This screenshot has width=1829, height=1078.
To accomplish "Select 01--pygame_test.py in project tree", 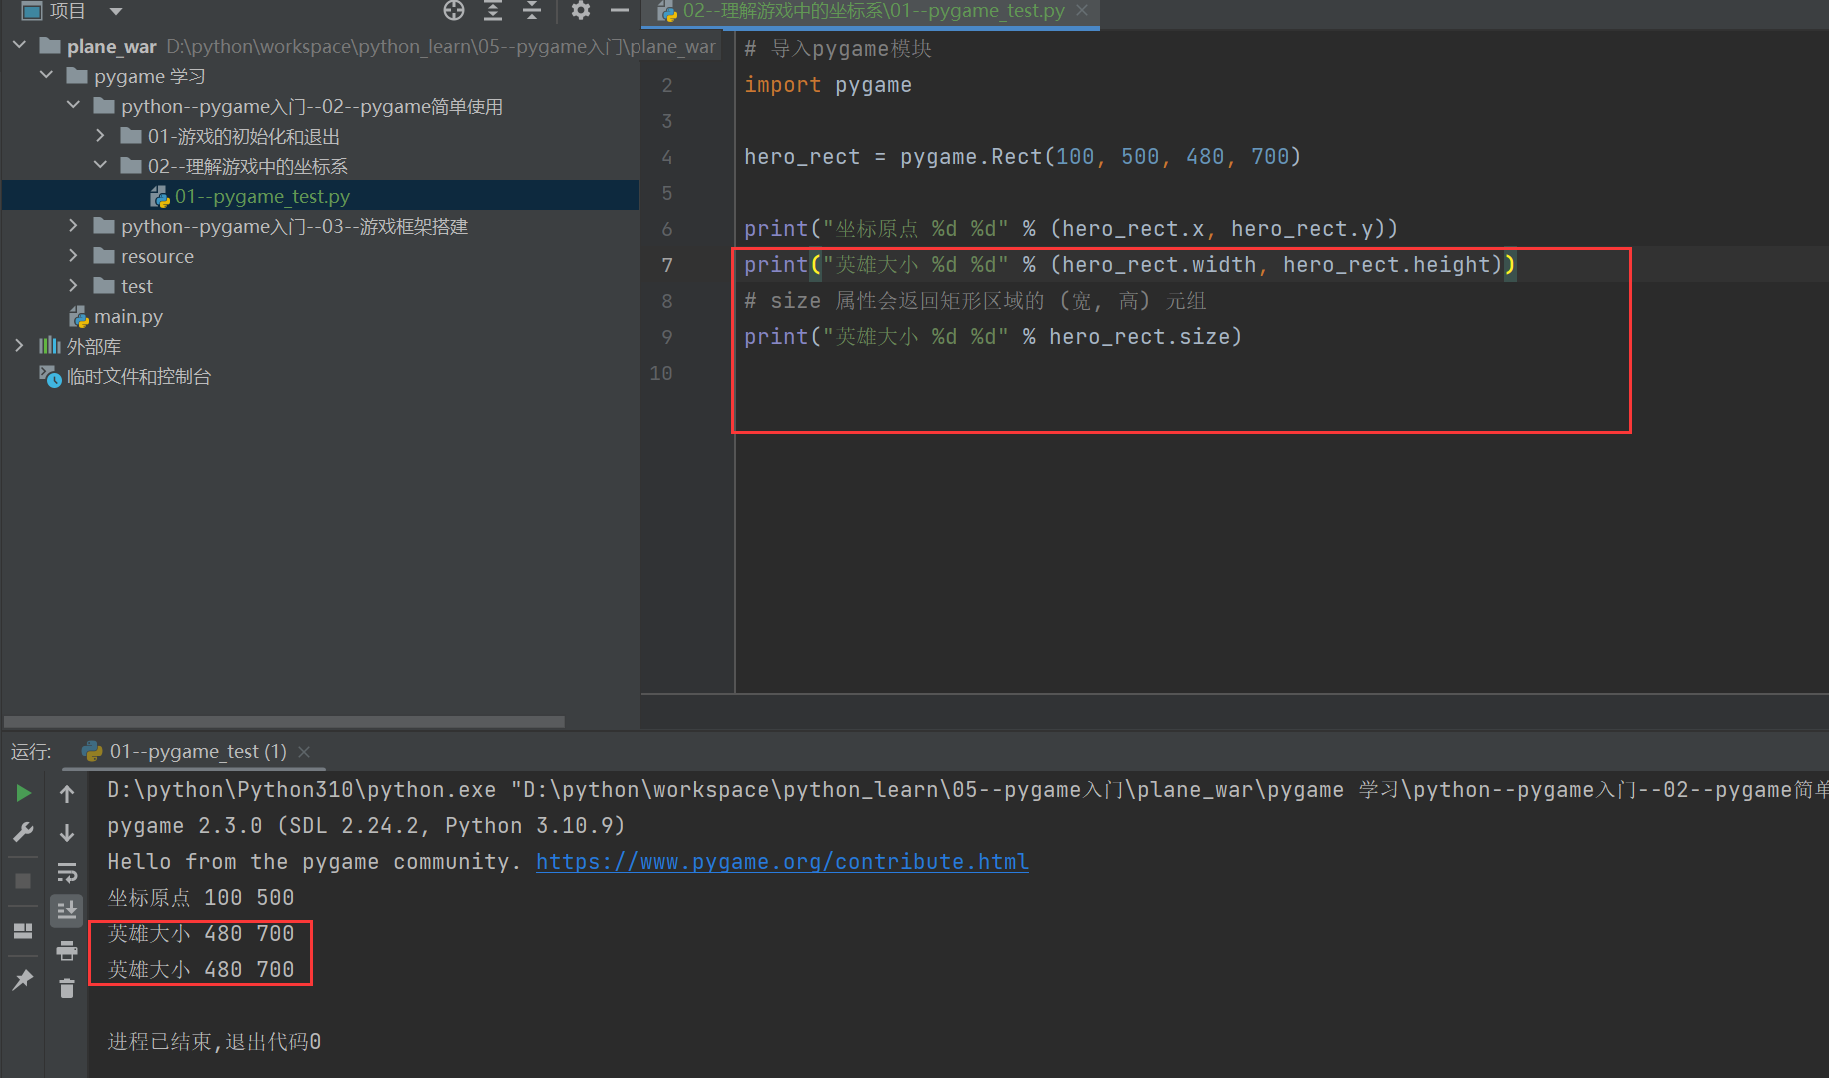I will click(320, 196).
